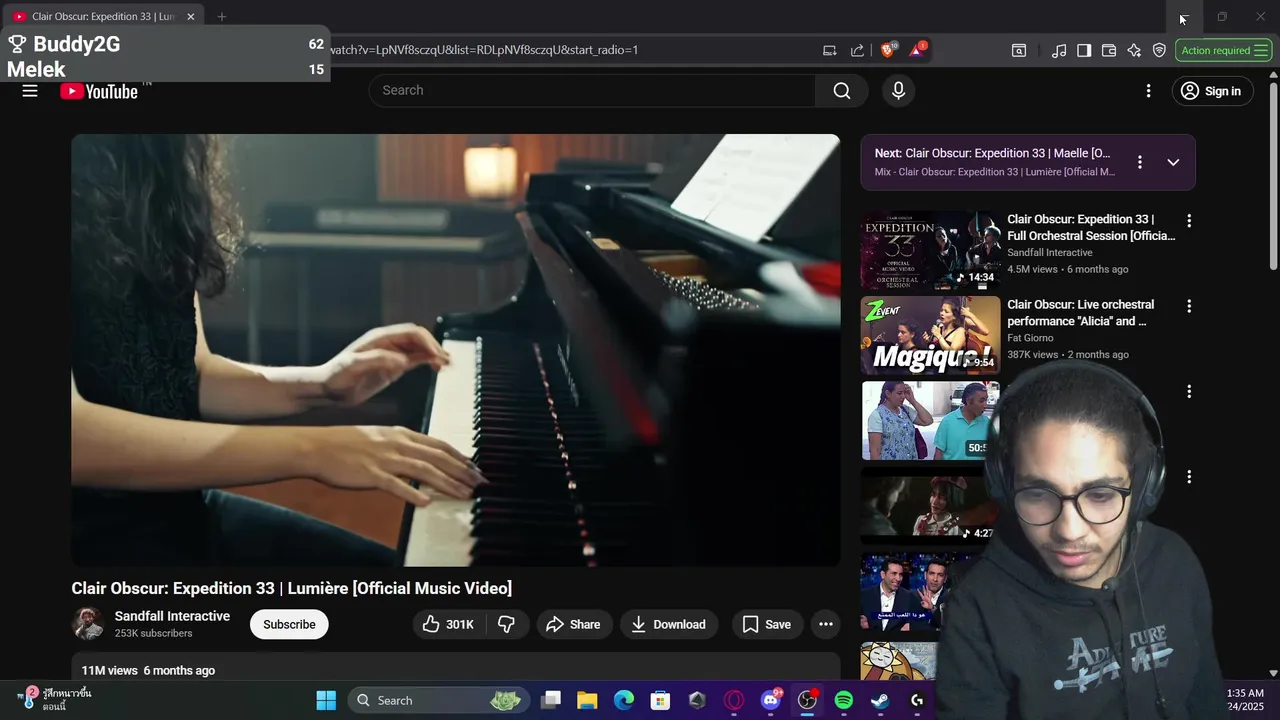1280x720 pixels.
Task: Open the Brave playlist music note icon
Action: pyautogui.click(x=1059, y=50)
